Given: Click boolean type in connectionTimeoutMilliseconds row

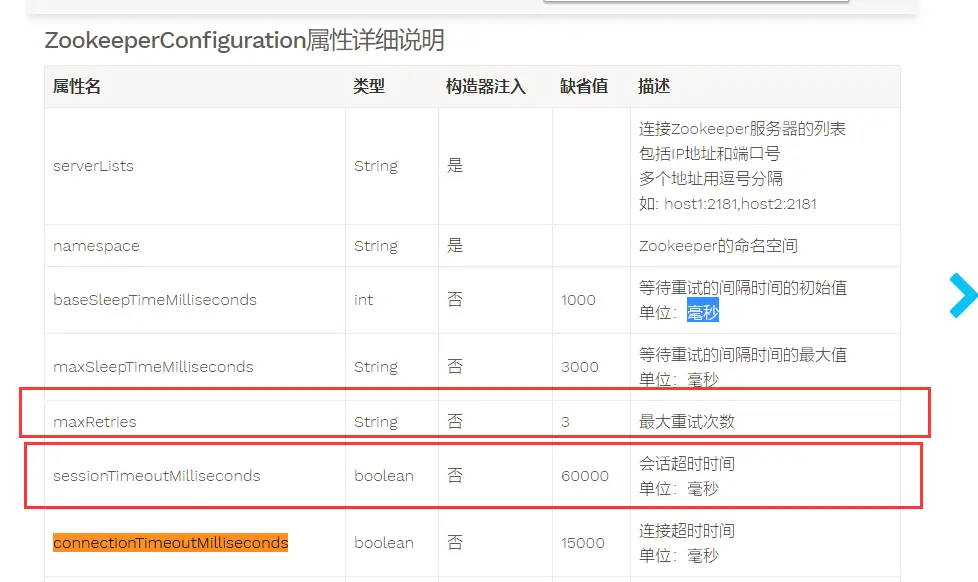Looking at the screenshot, I should click(384, 543).
